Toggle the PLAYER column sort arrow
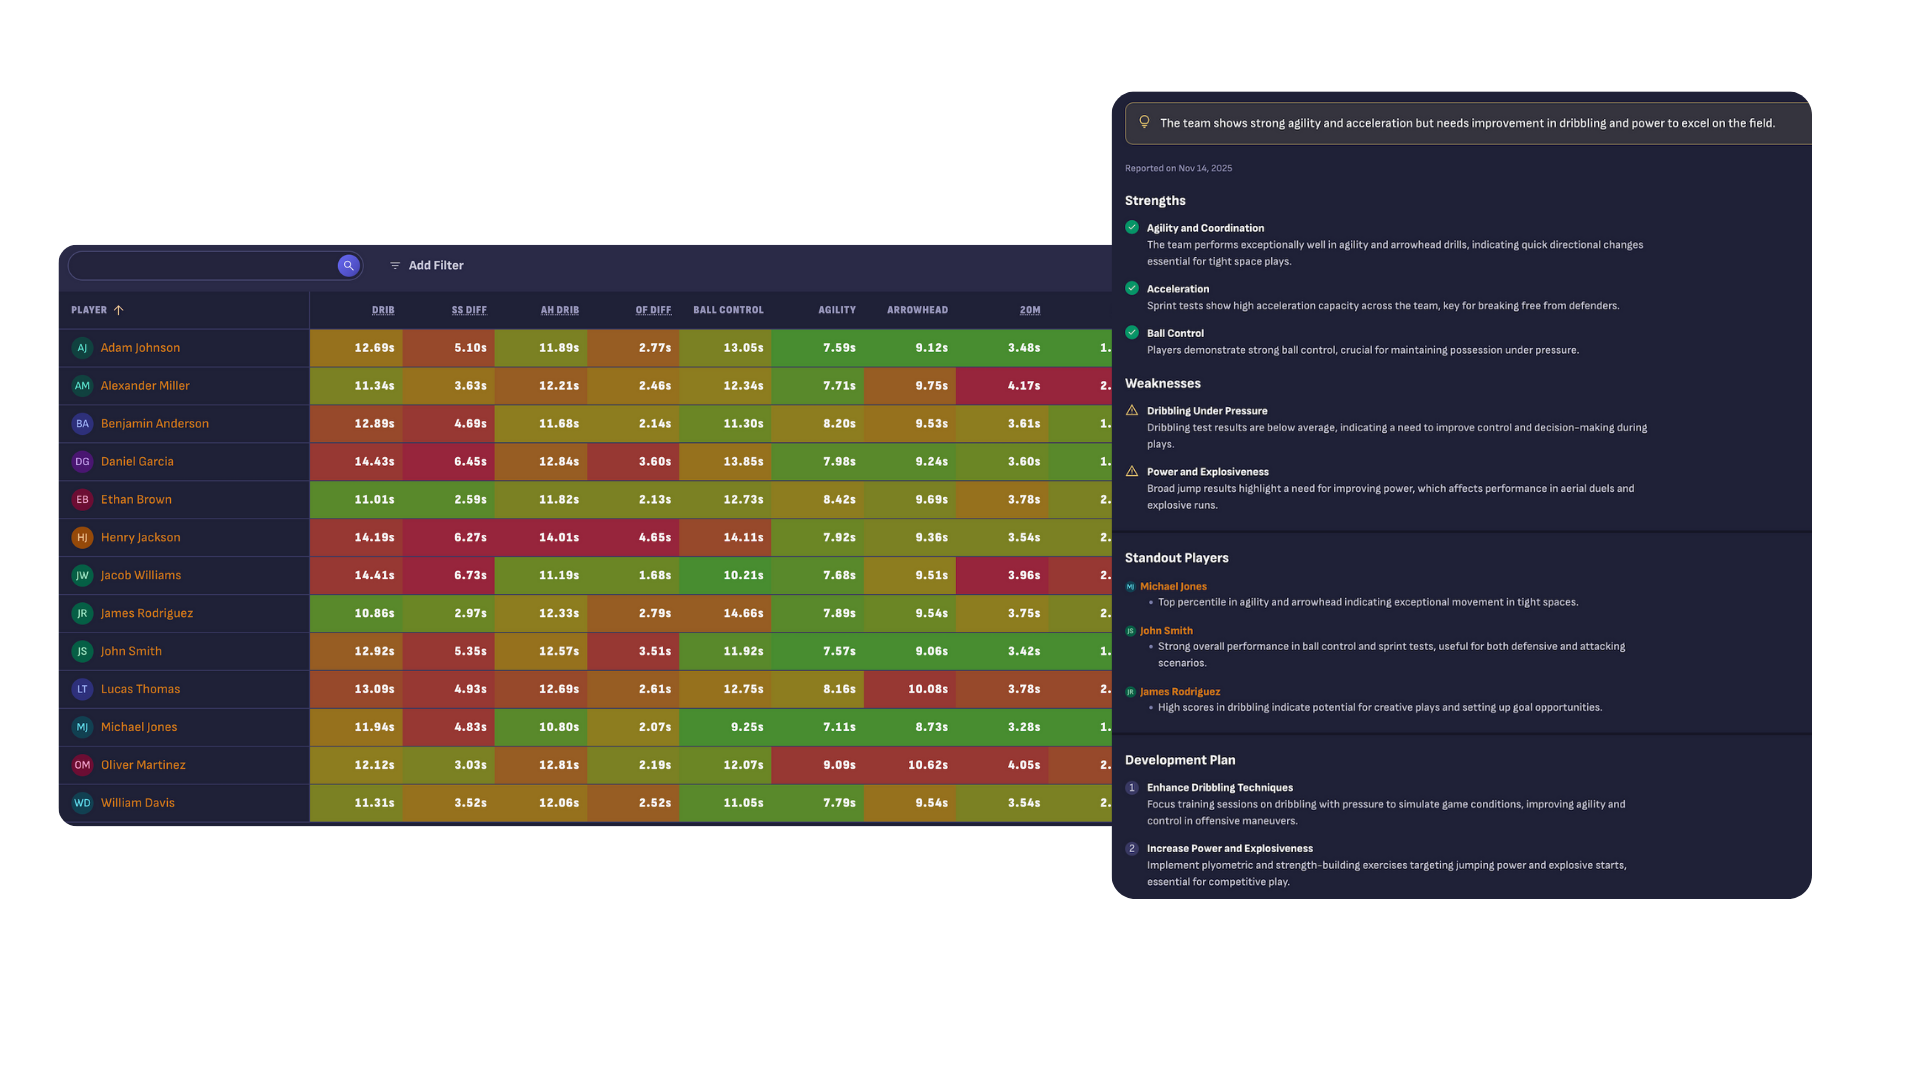 pos(119,310)
